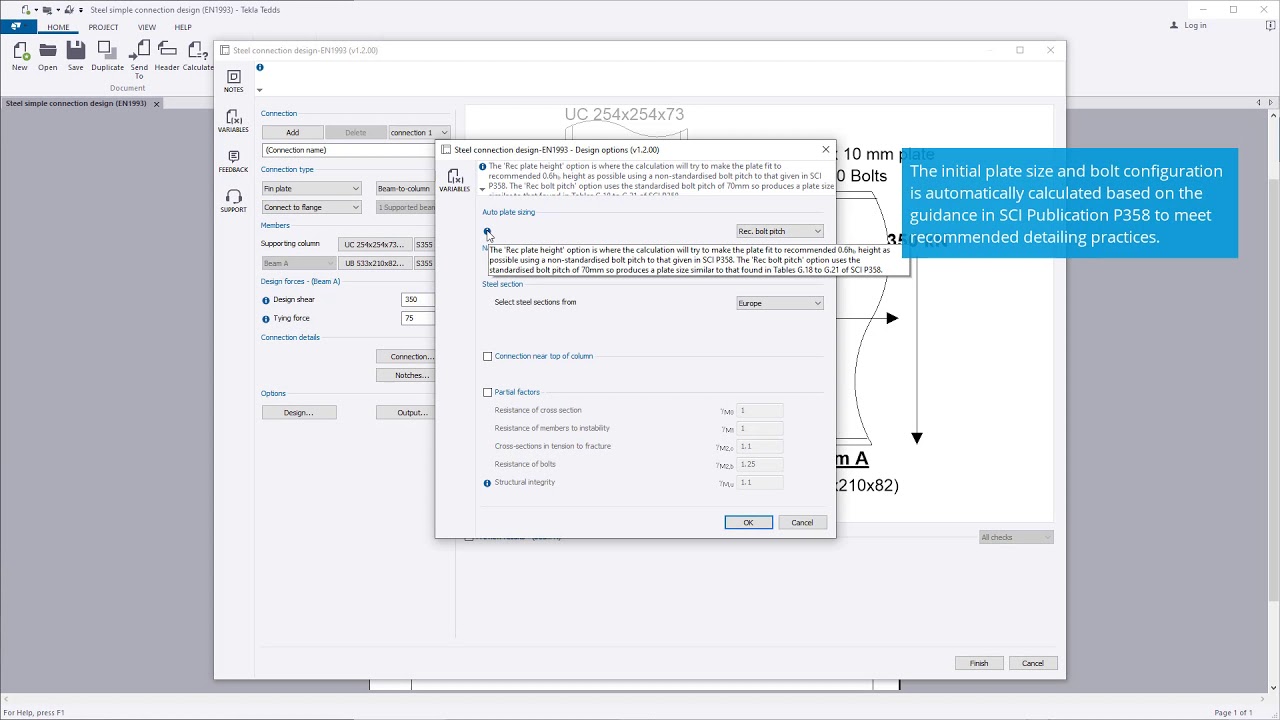Click info icon beside Design shear
Screen dimensions: 1280x720
(x=266, y=300)
